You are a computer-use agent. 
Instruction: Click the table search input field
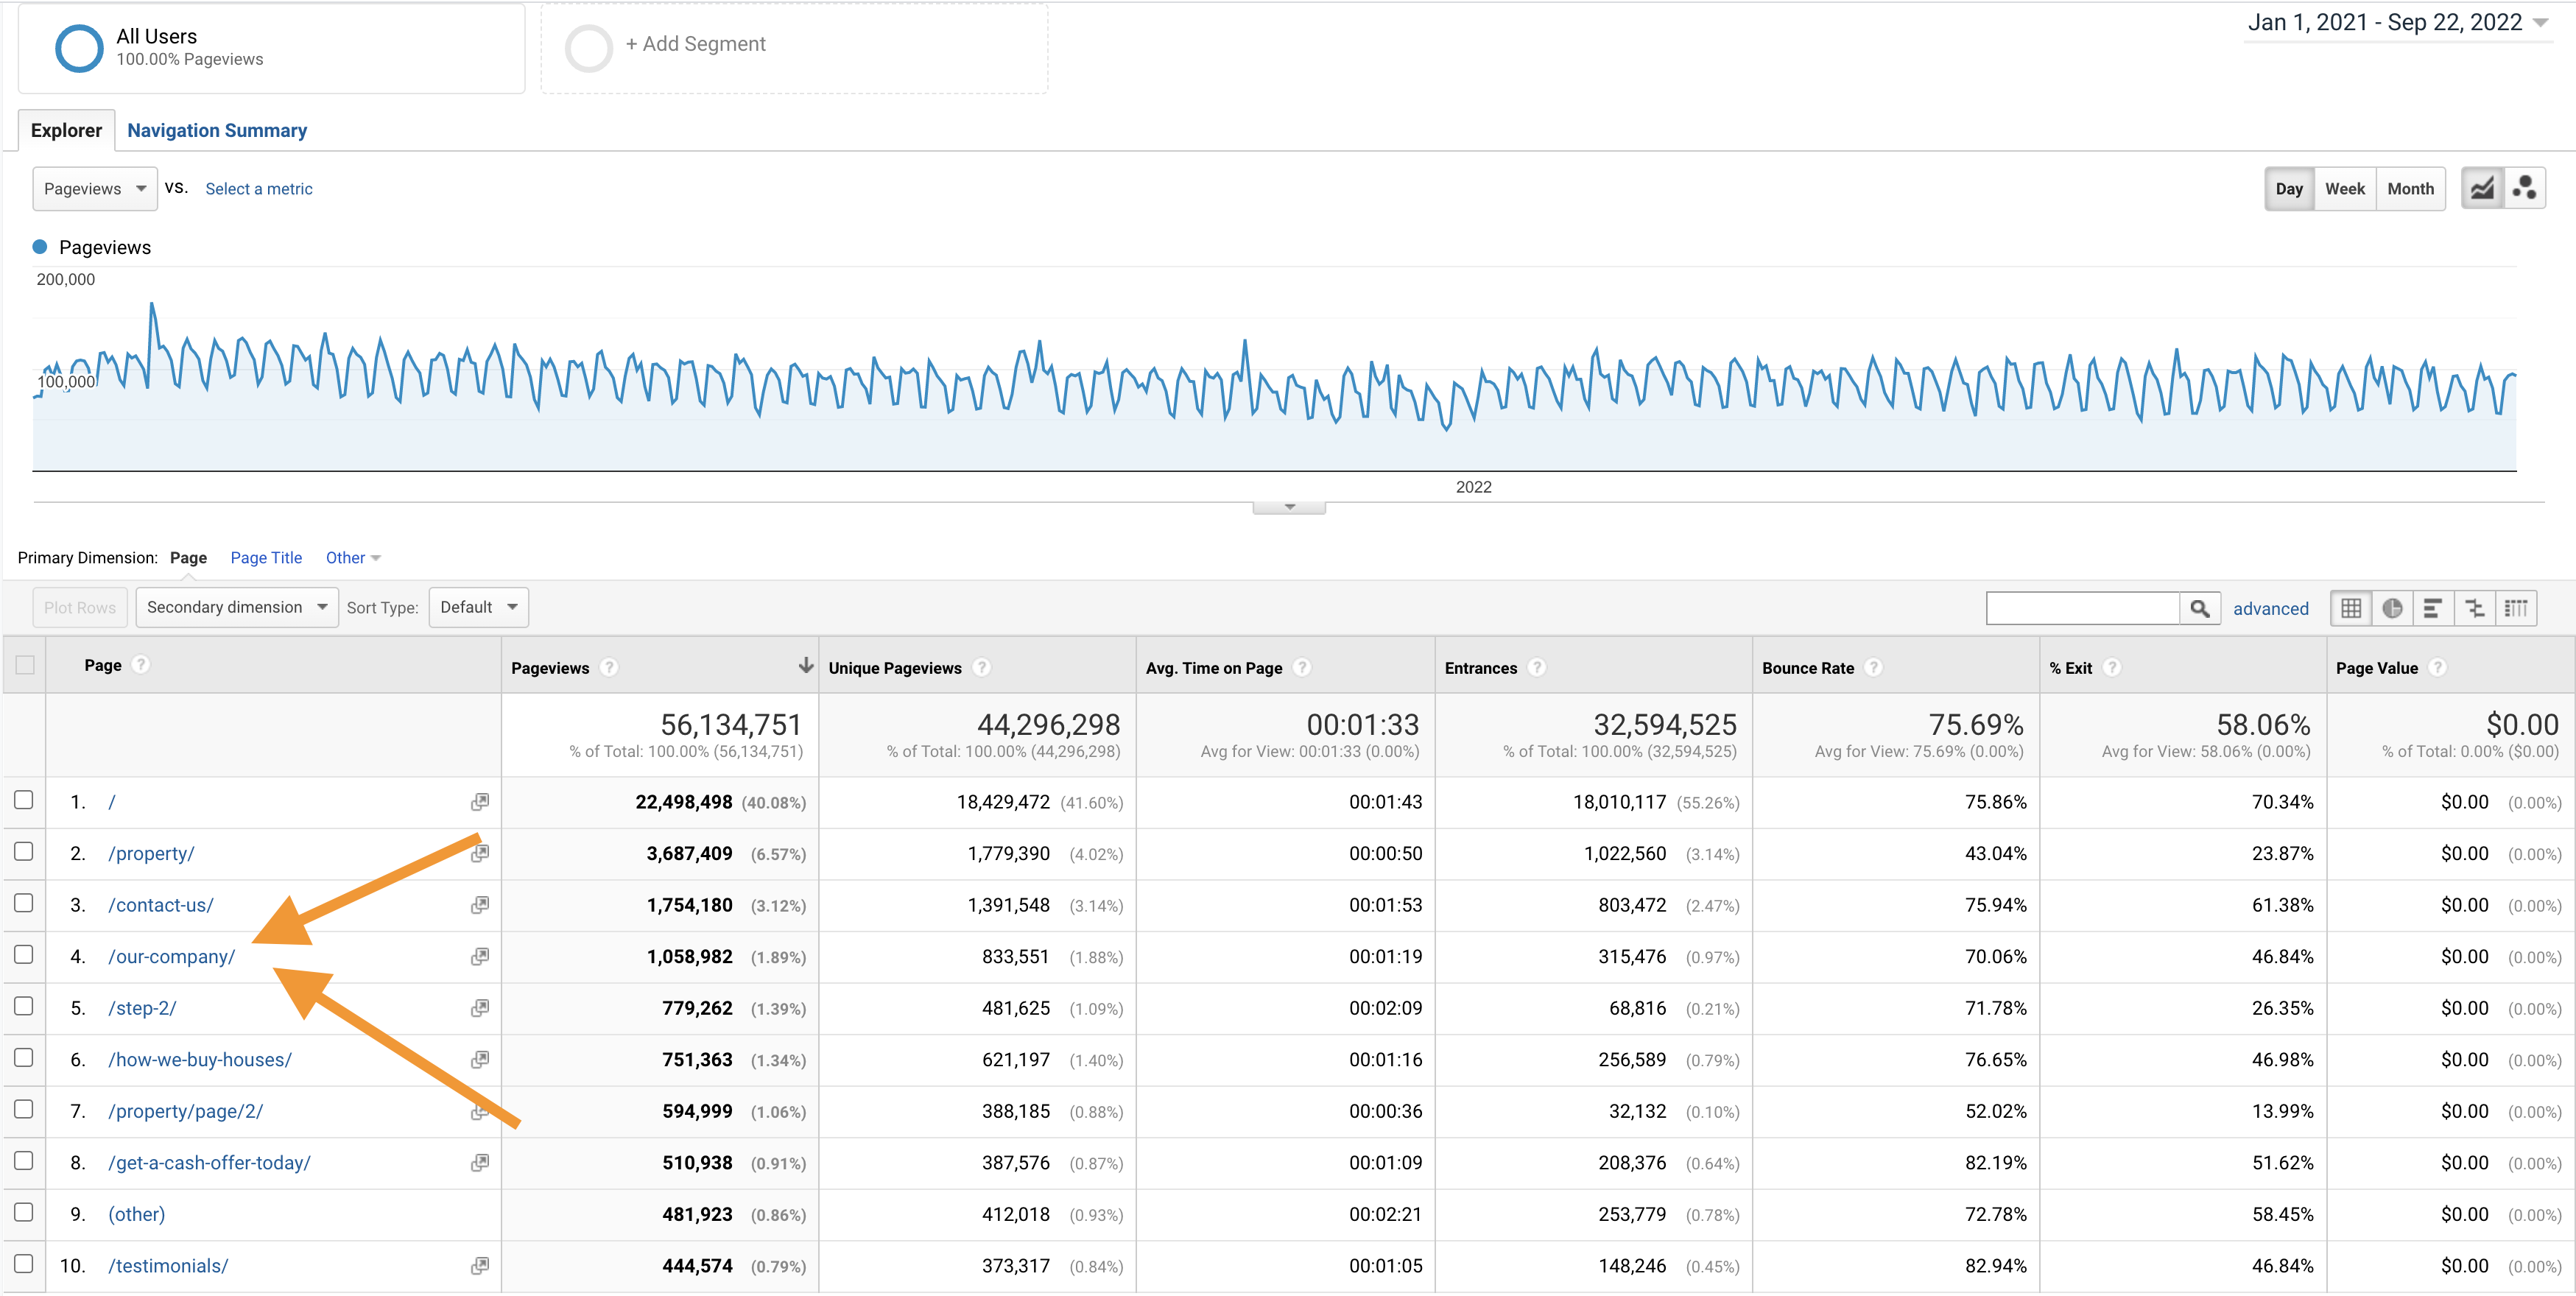pos(2083,608)
